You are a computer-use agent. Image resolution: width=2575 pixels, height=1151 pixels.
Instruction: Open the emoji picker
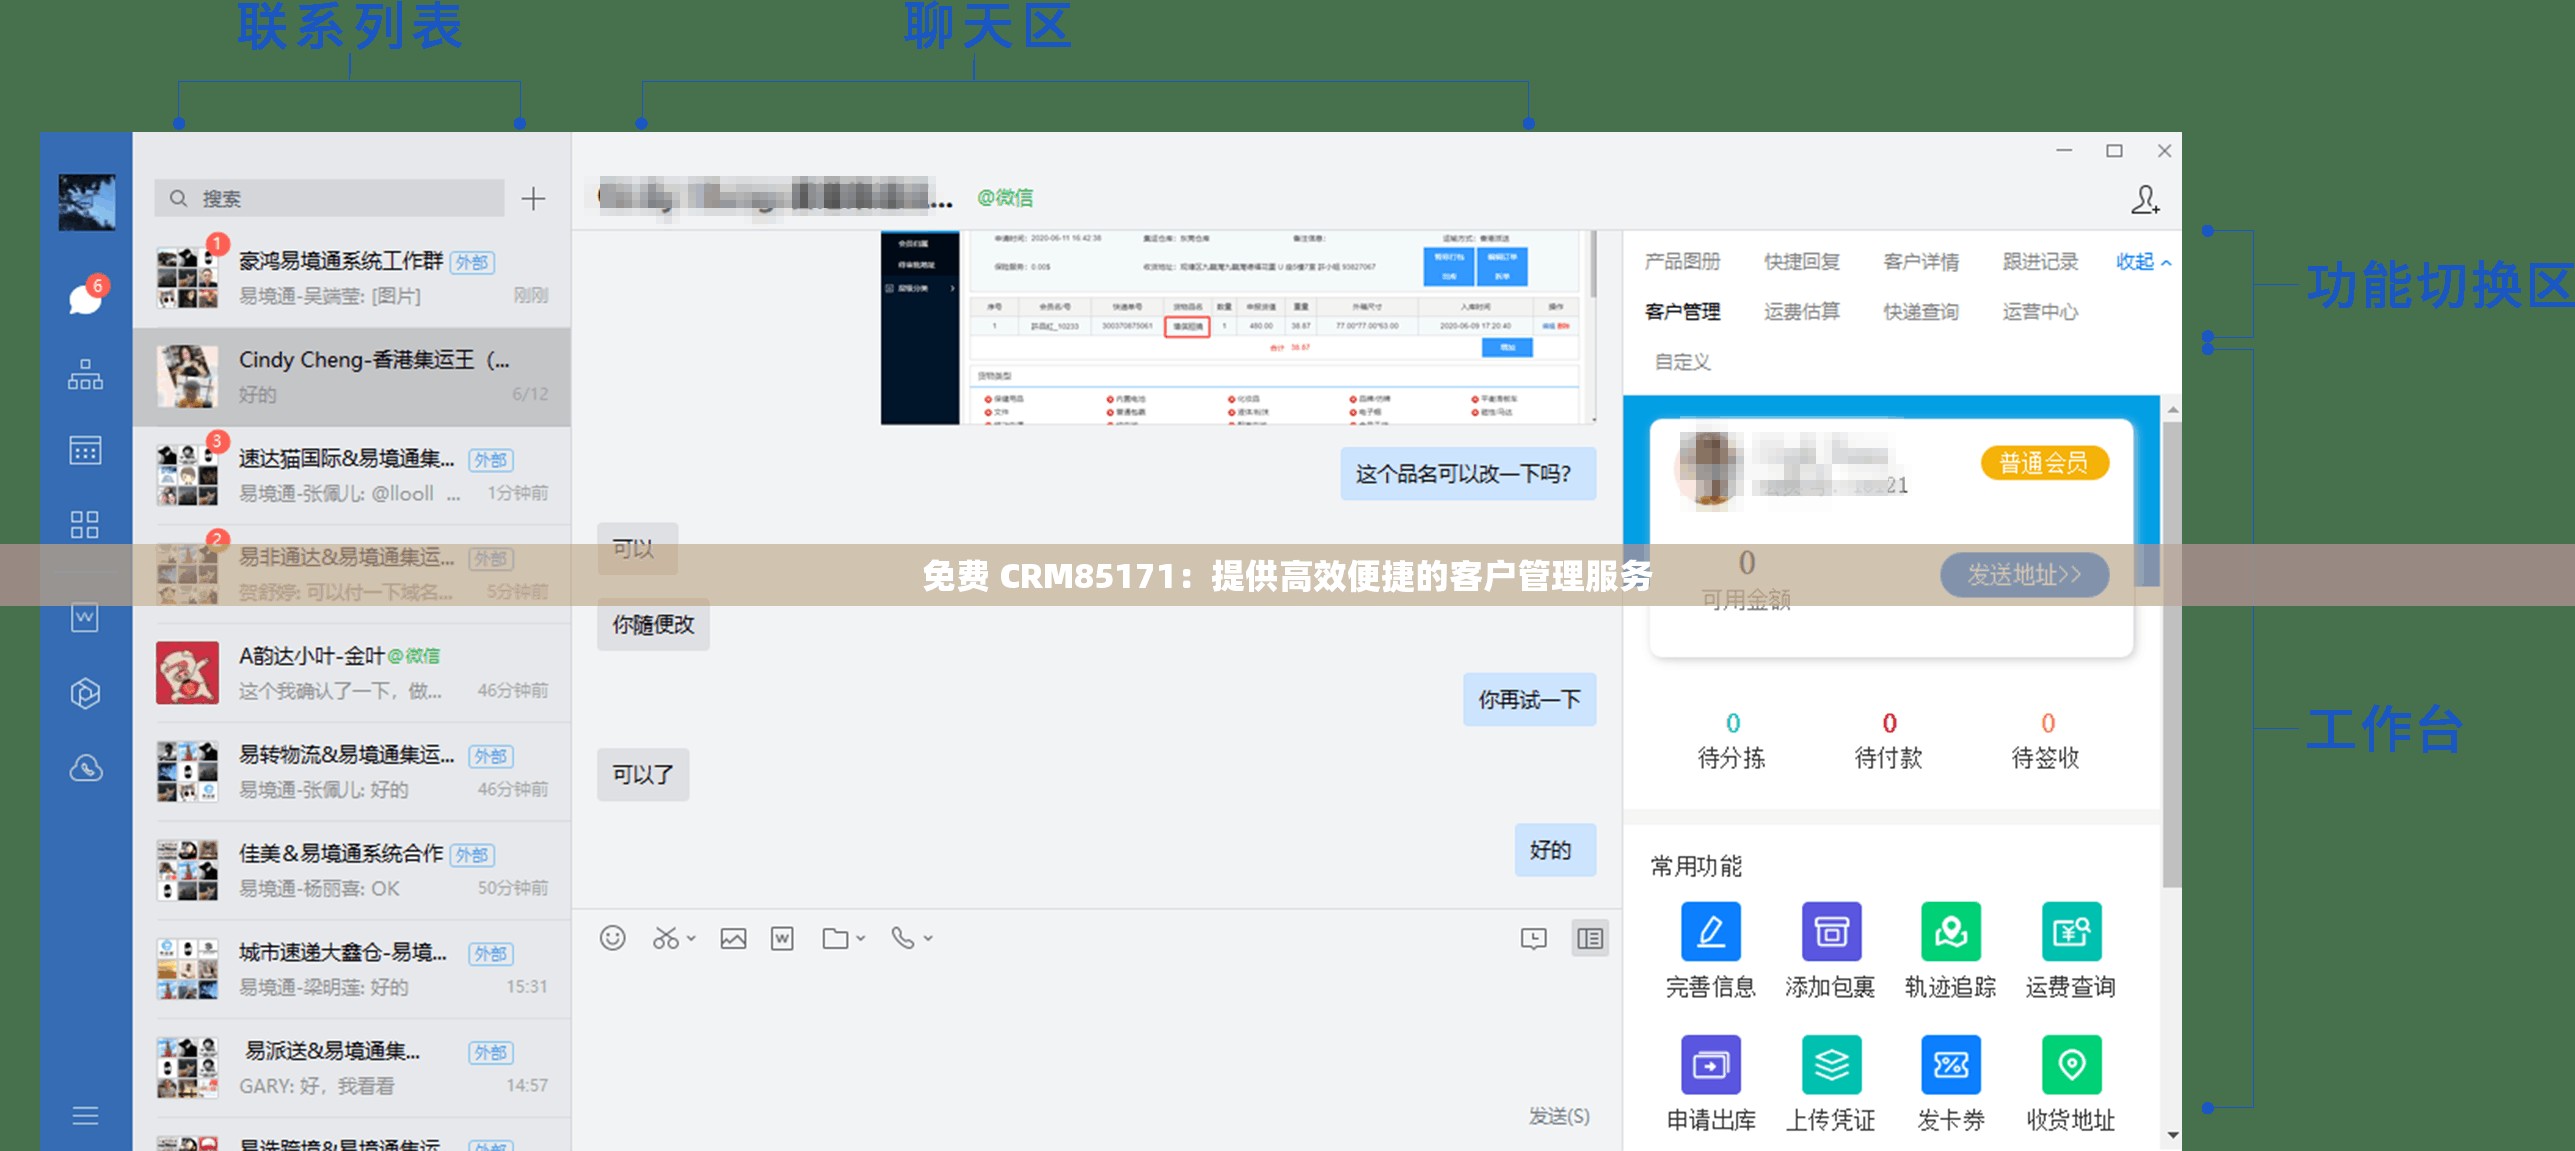(612, 938)
